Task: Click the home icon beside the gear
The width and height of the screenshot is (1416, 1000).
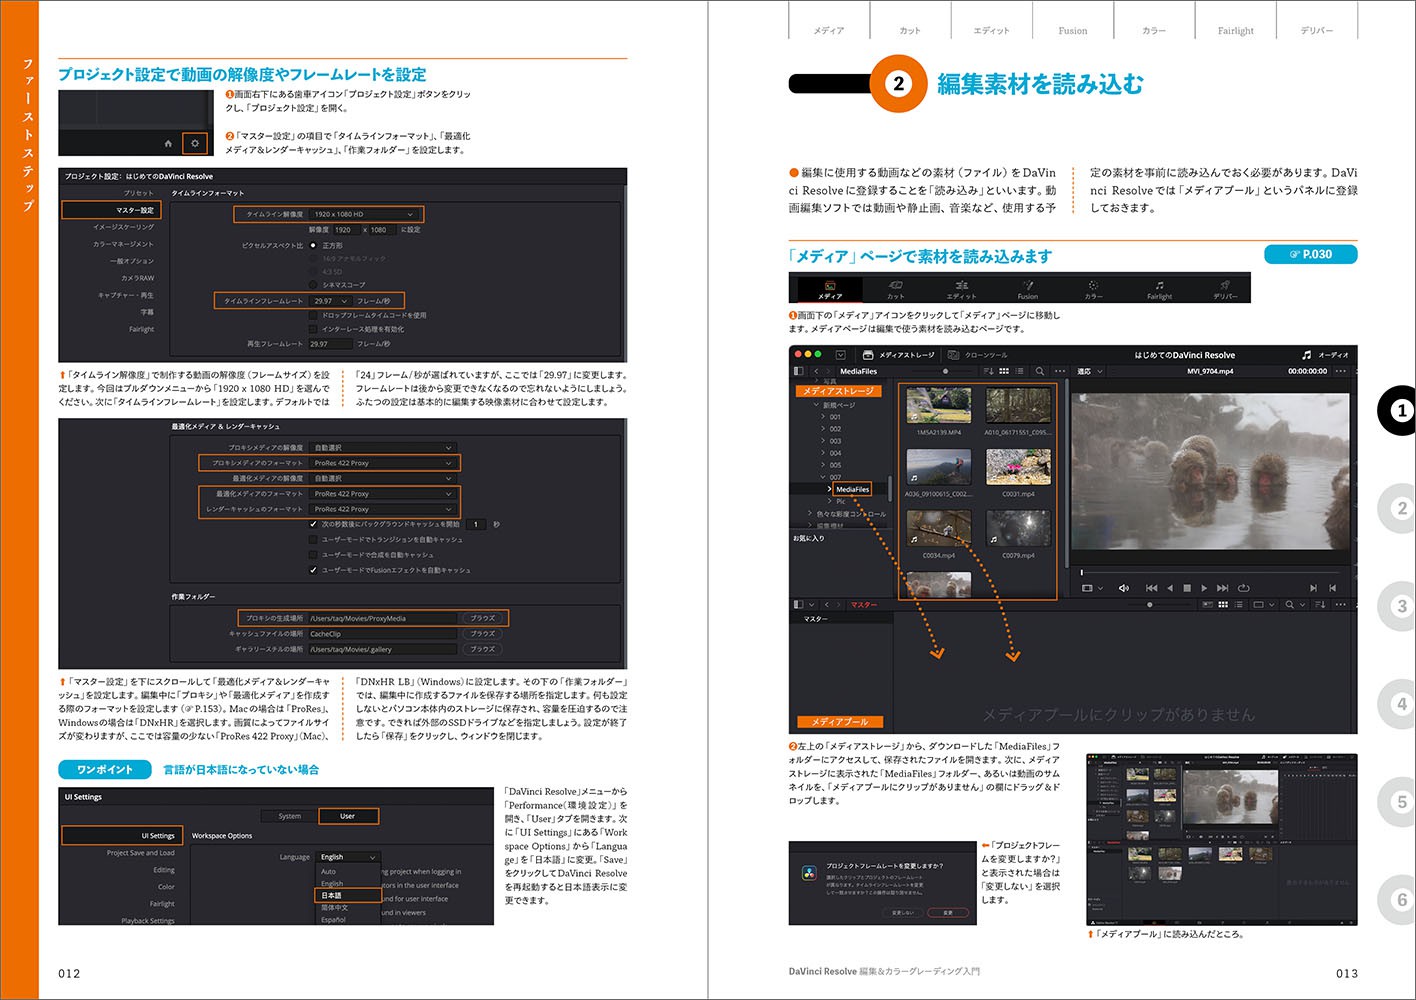Action: coord(168,144)
